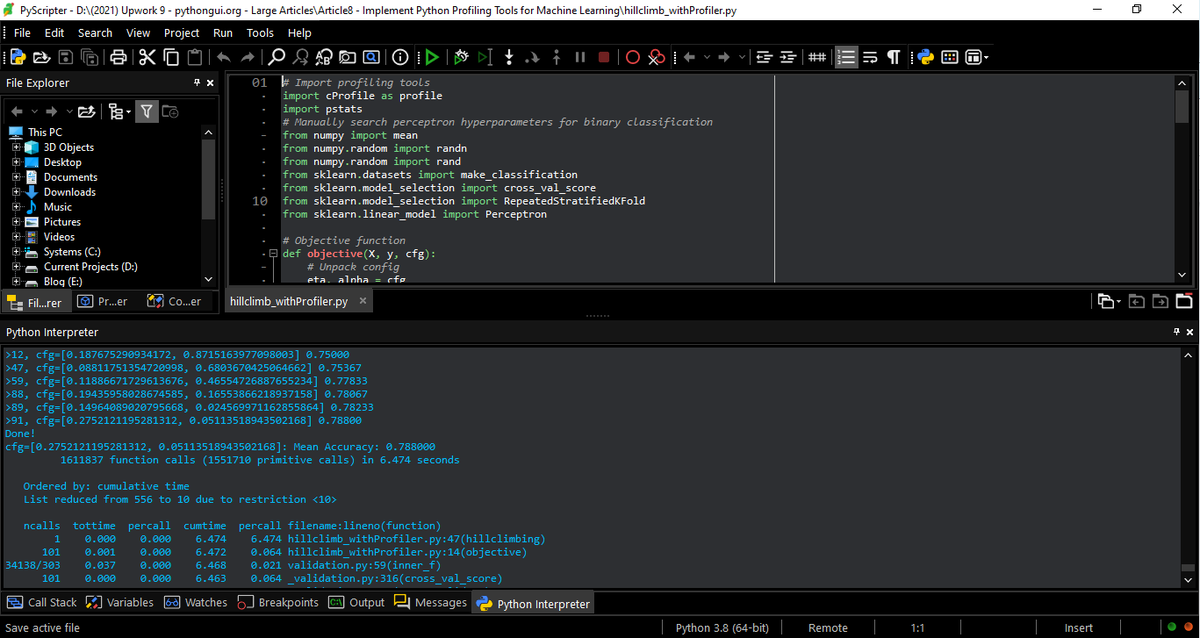Disable the filter in File Explorer

[x=147, y=112]
